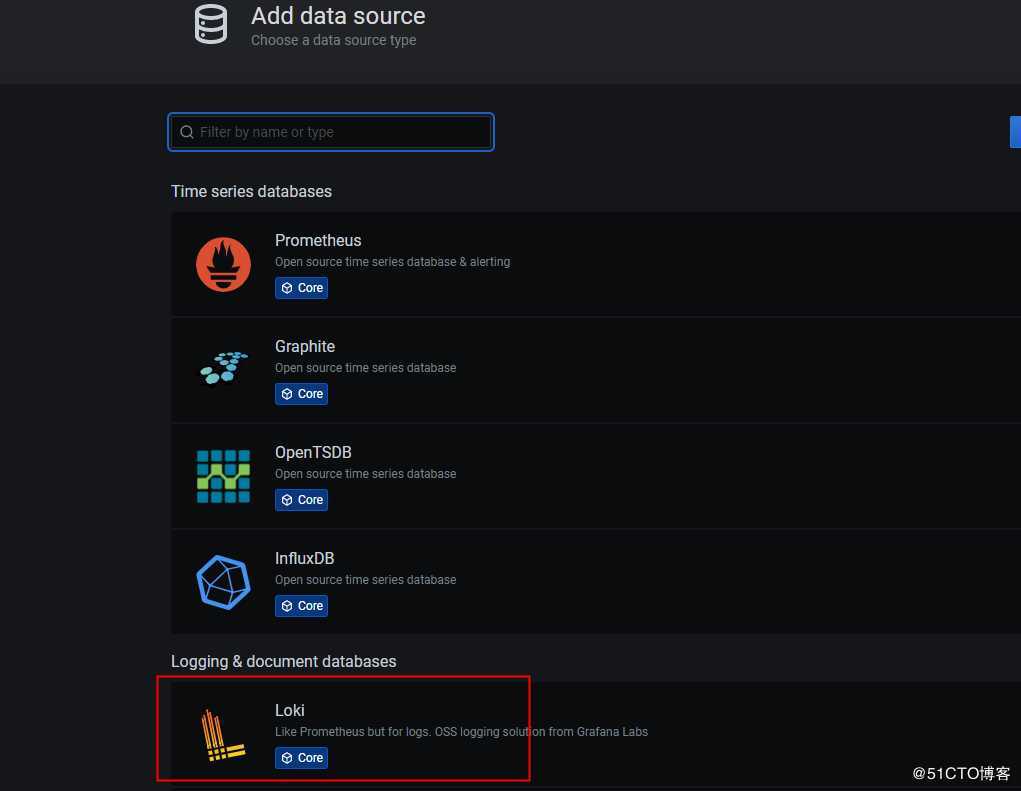Screen dimensions: 1021x791
Task: Click the Core badge under OpenTSDB
Action: coord(301,500)
